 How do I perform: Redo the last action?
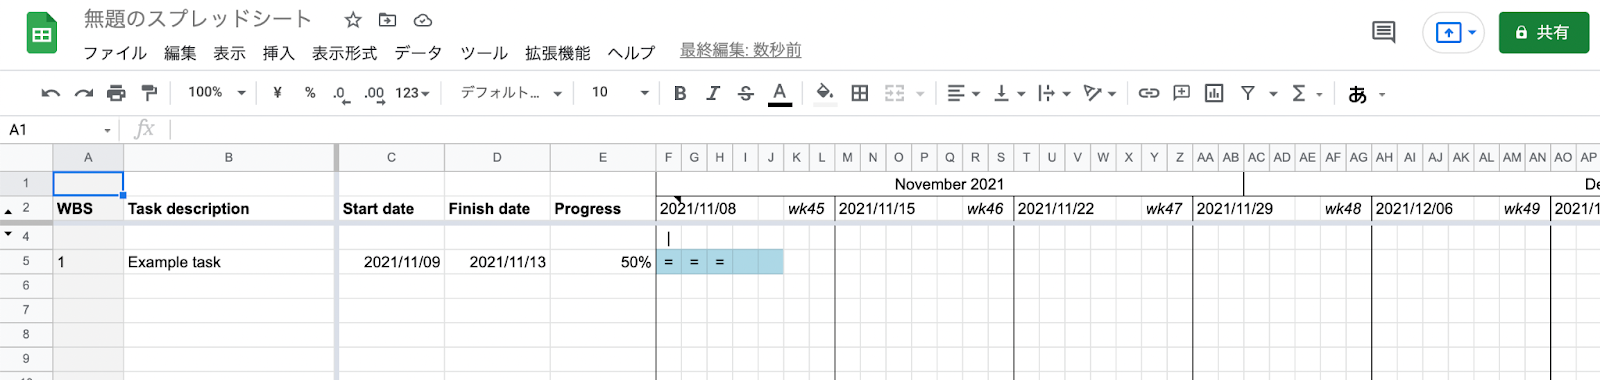[x=84, y=93]
